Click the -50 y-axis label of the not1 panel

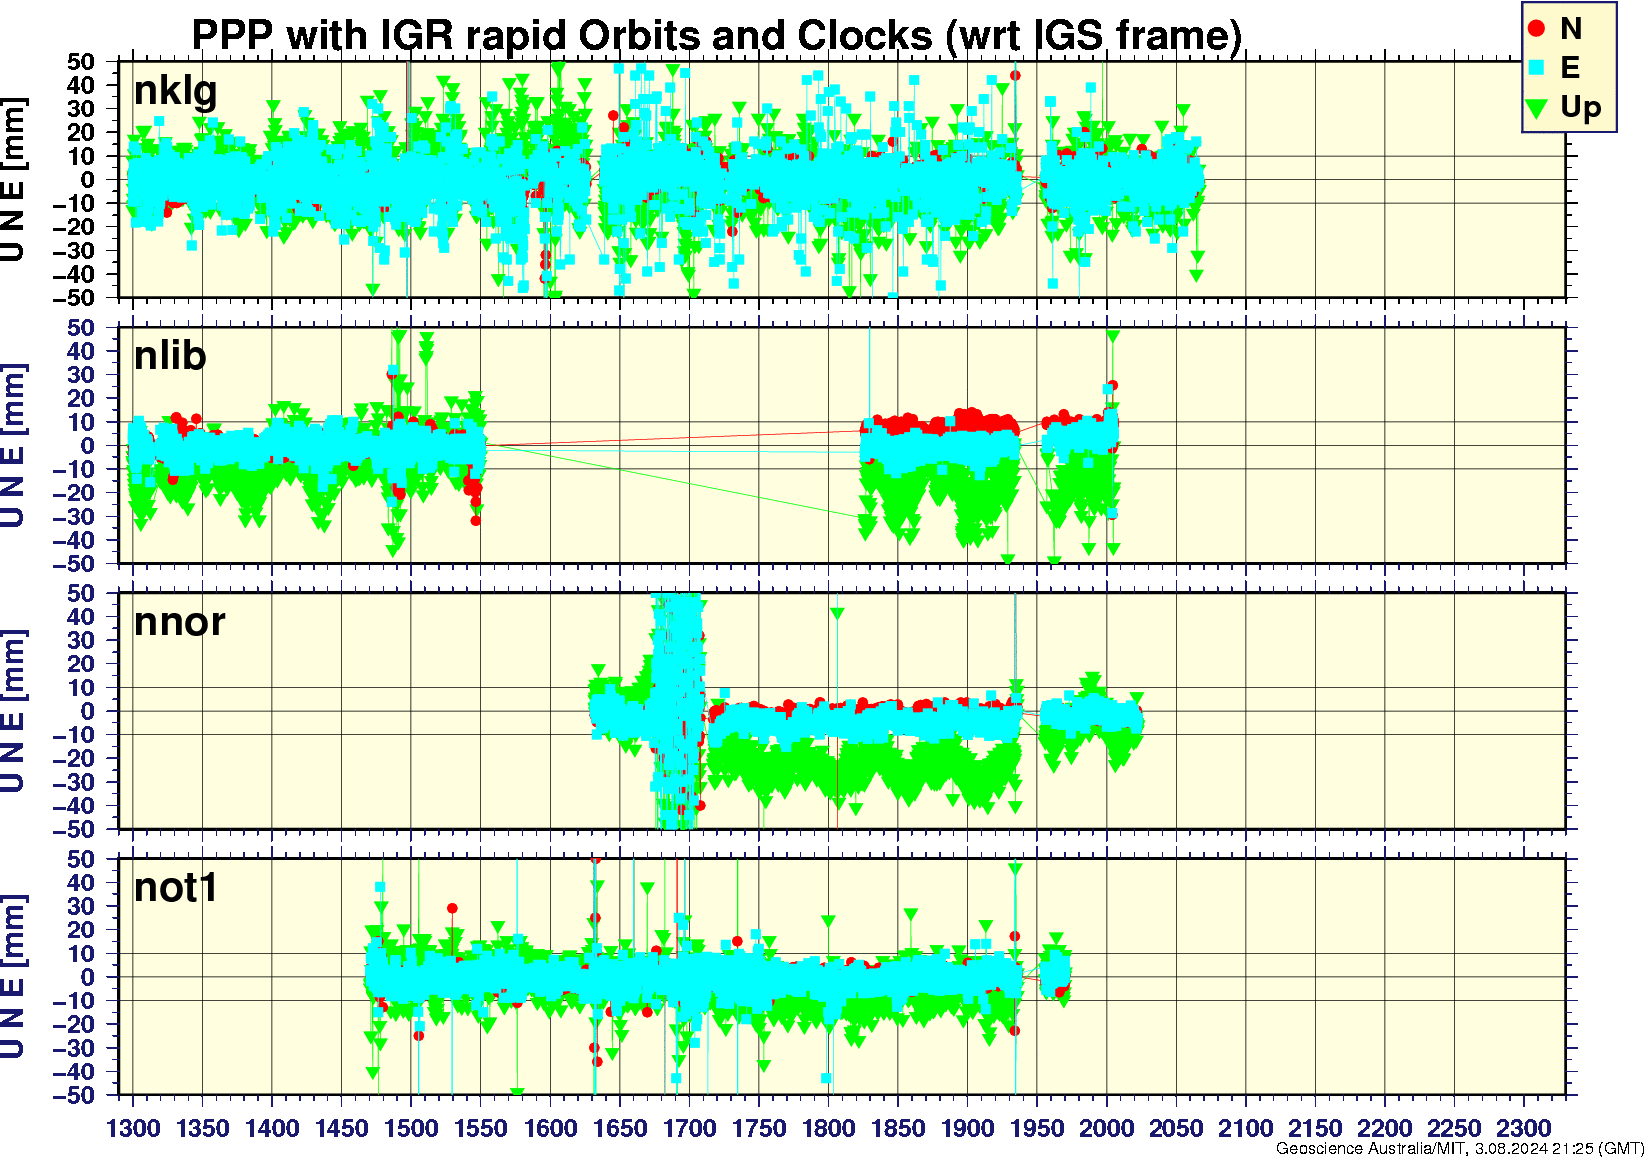(x=76, y=1095)
